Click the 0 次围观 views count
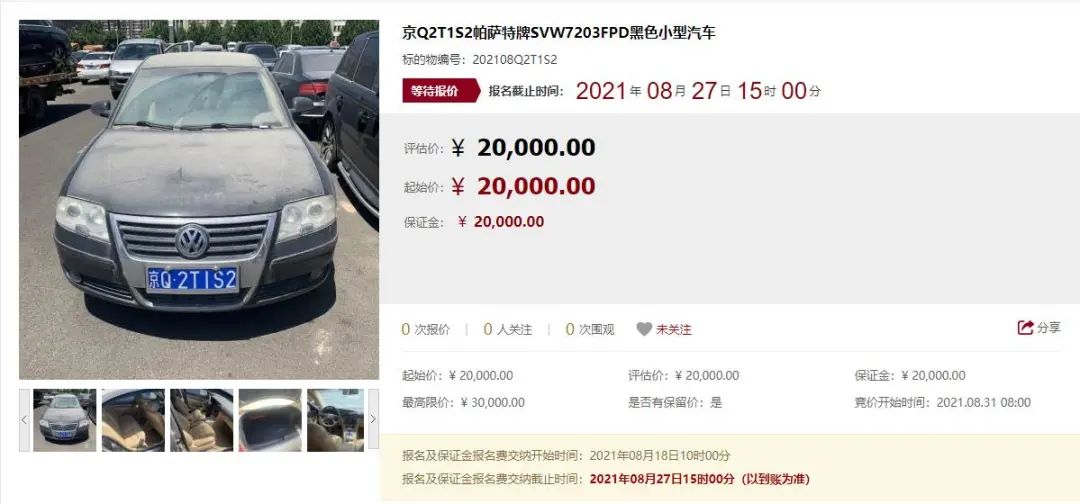 (x=590, y=330)
